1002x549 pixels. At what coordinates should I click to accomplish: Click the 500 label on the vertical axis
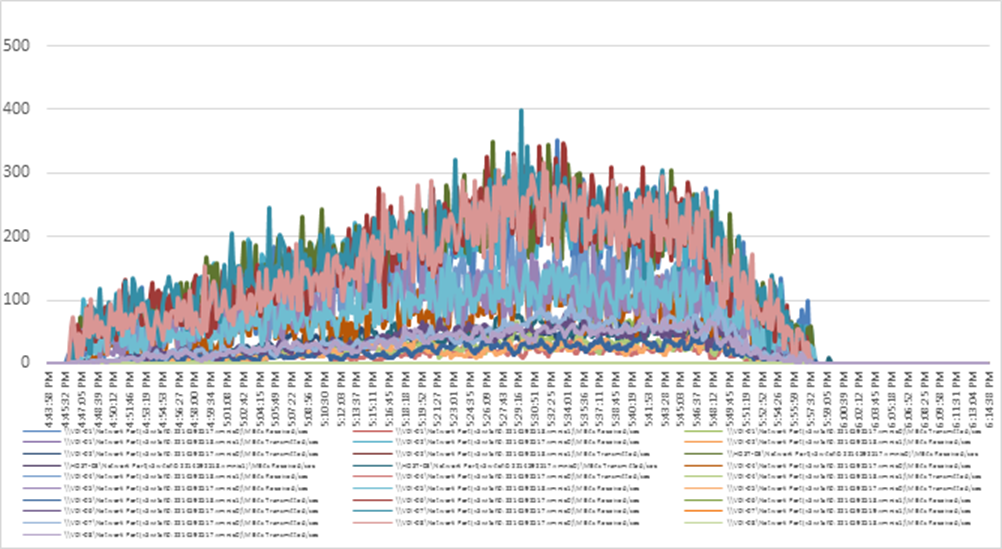pos(16,45)
